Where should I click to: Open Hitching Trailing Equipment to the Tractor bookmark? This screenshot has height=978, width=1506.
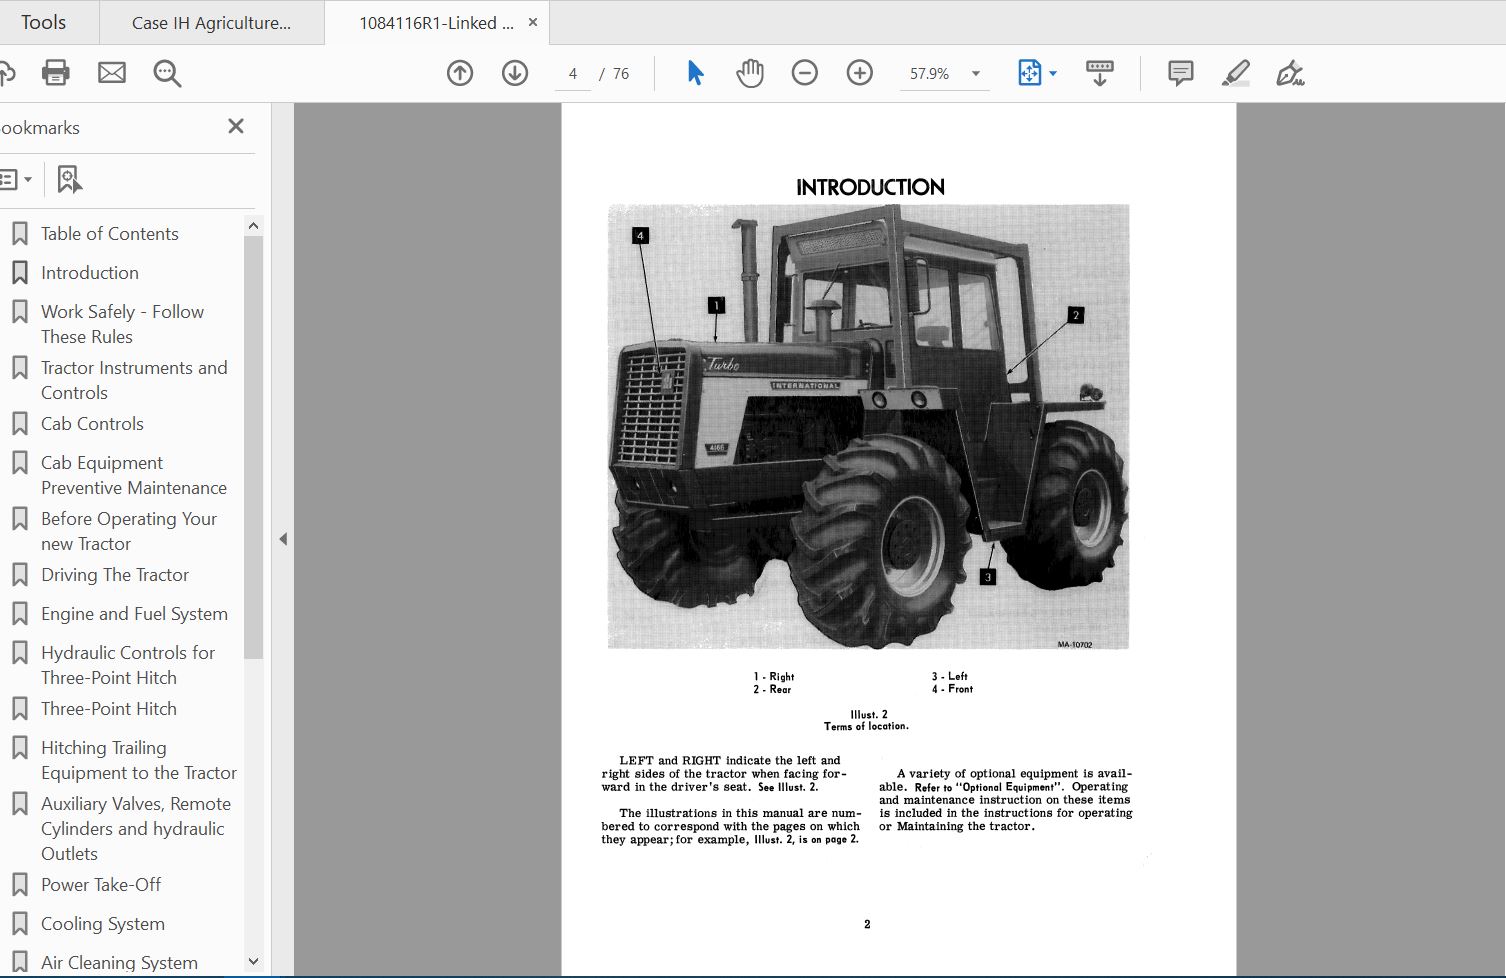[139, 760]
